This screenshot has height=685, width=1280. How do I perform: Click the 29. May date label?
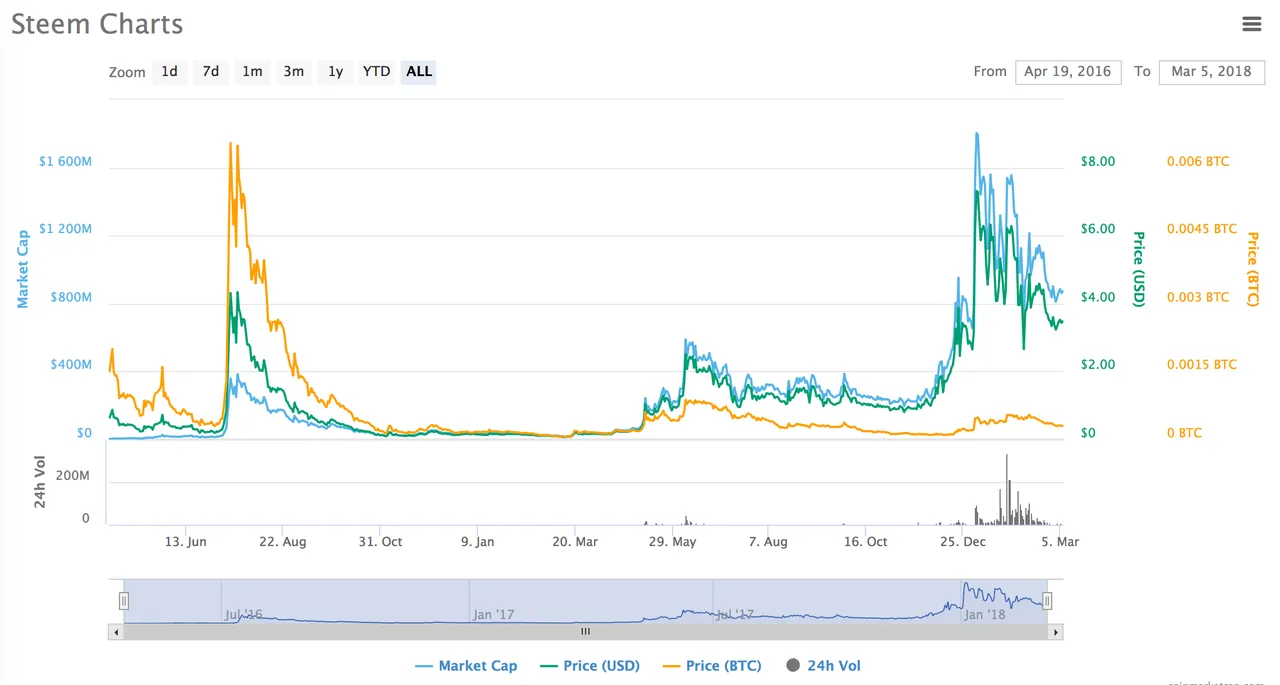click(672, 542)
